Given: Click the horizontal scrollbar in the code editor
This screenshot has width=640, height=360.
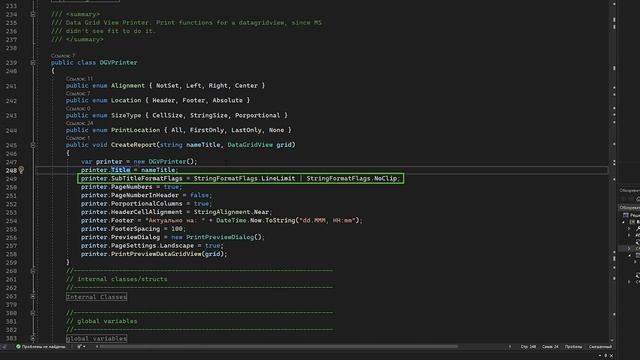Looking at the screenshot, I should point(280,347).
